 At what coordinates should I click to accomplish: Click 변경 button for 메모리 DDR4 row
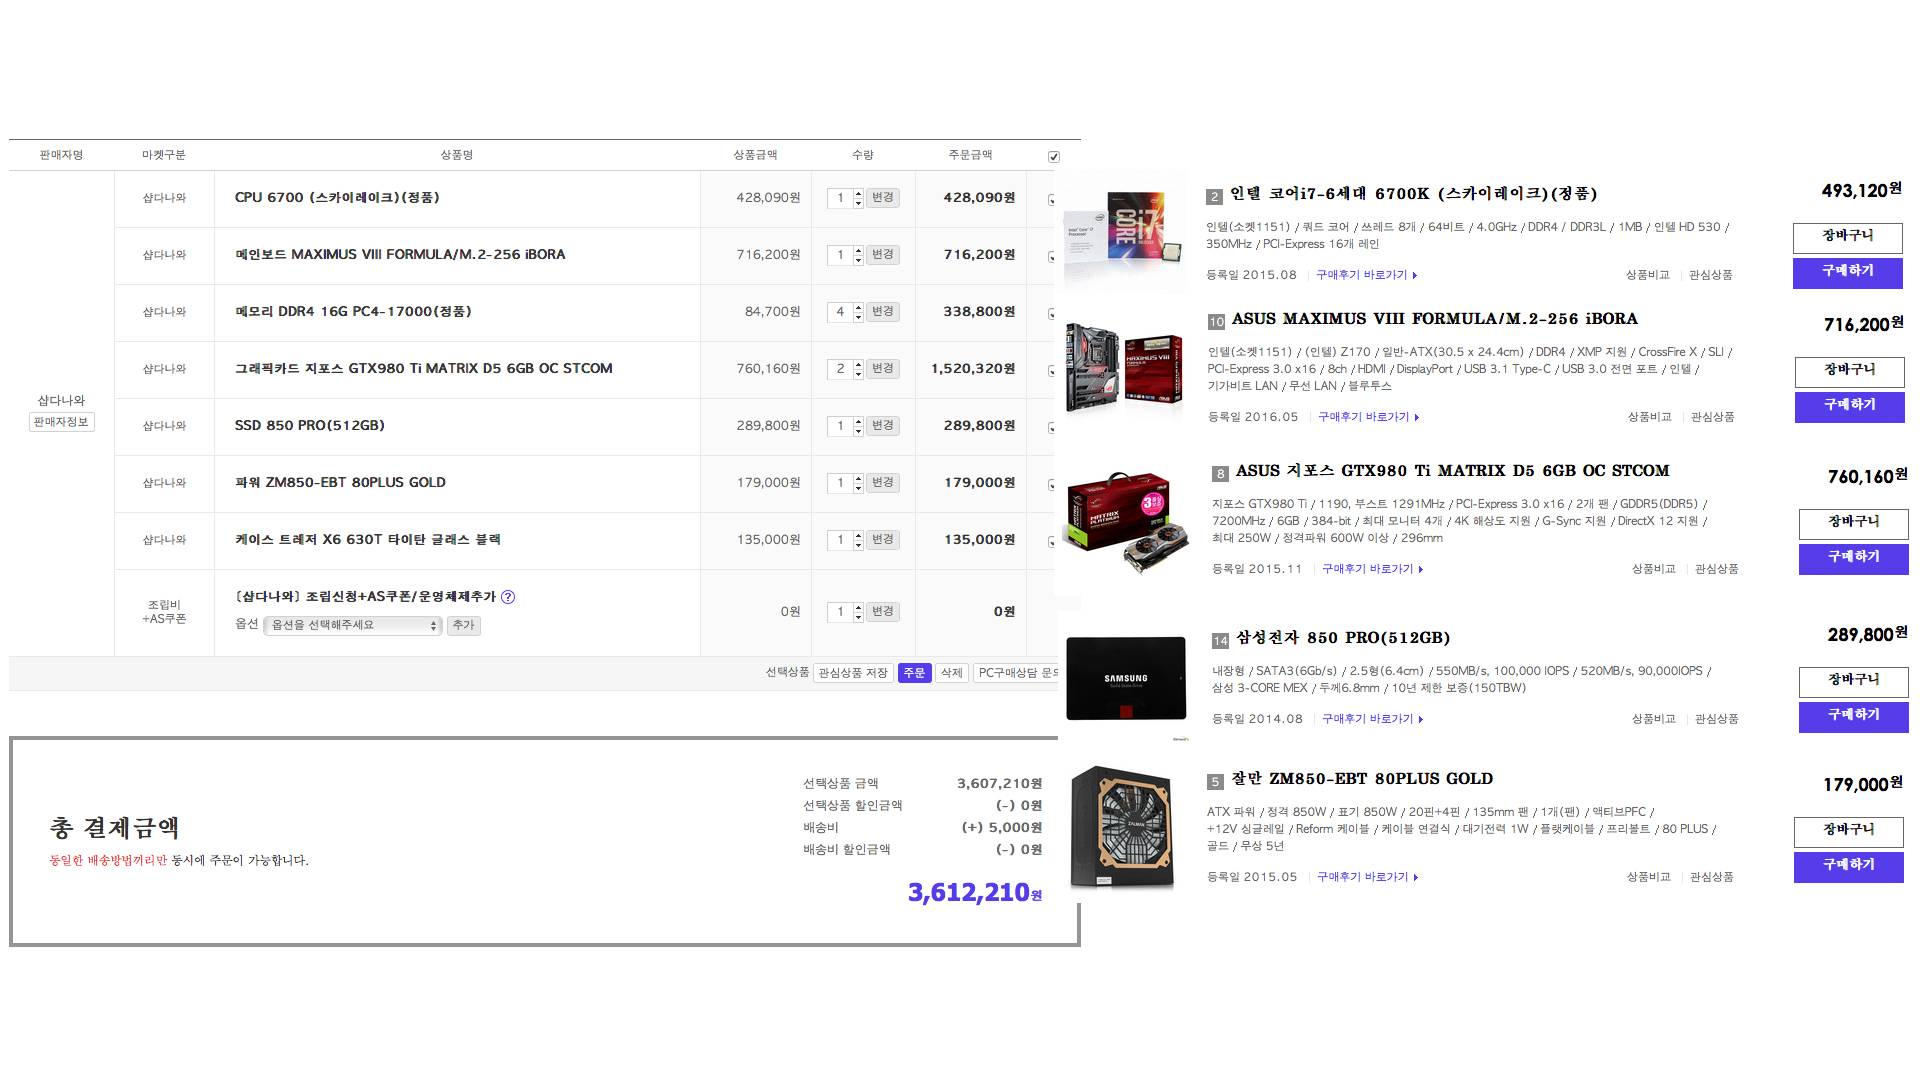coord(882,312)
